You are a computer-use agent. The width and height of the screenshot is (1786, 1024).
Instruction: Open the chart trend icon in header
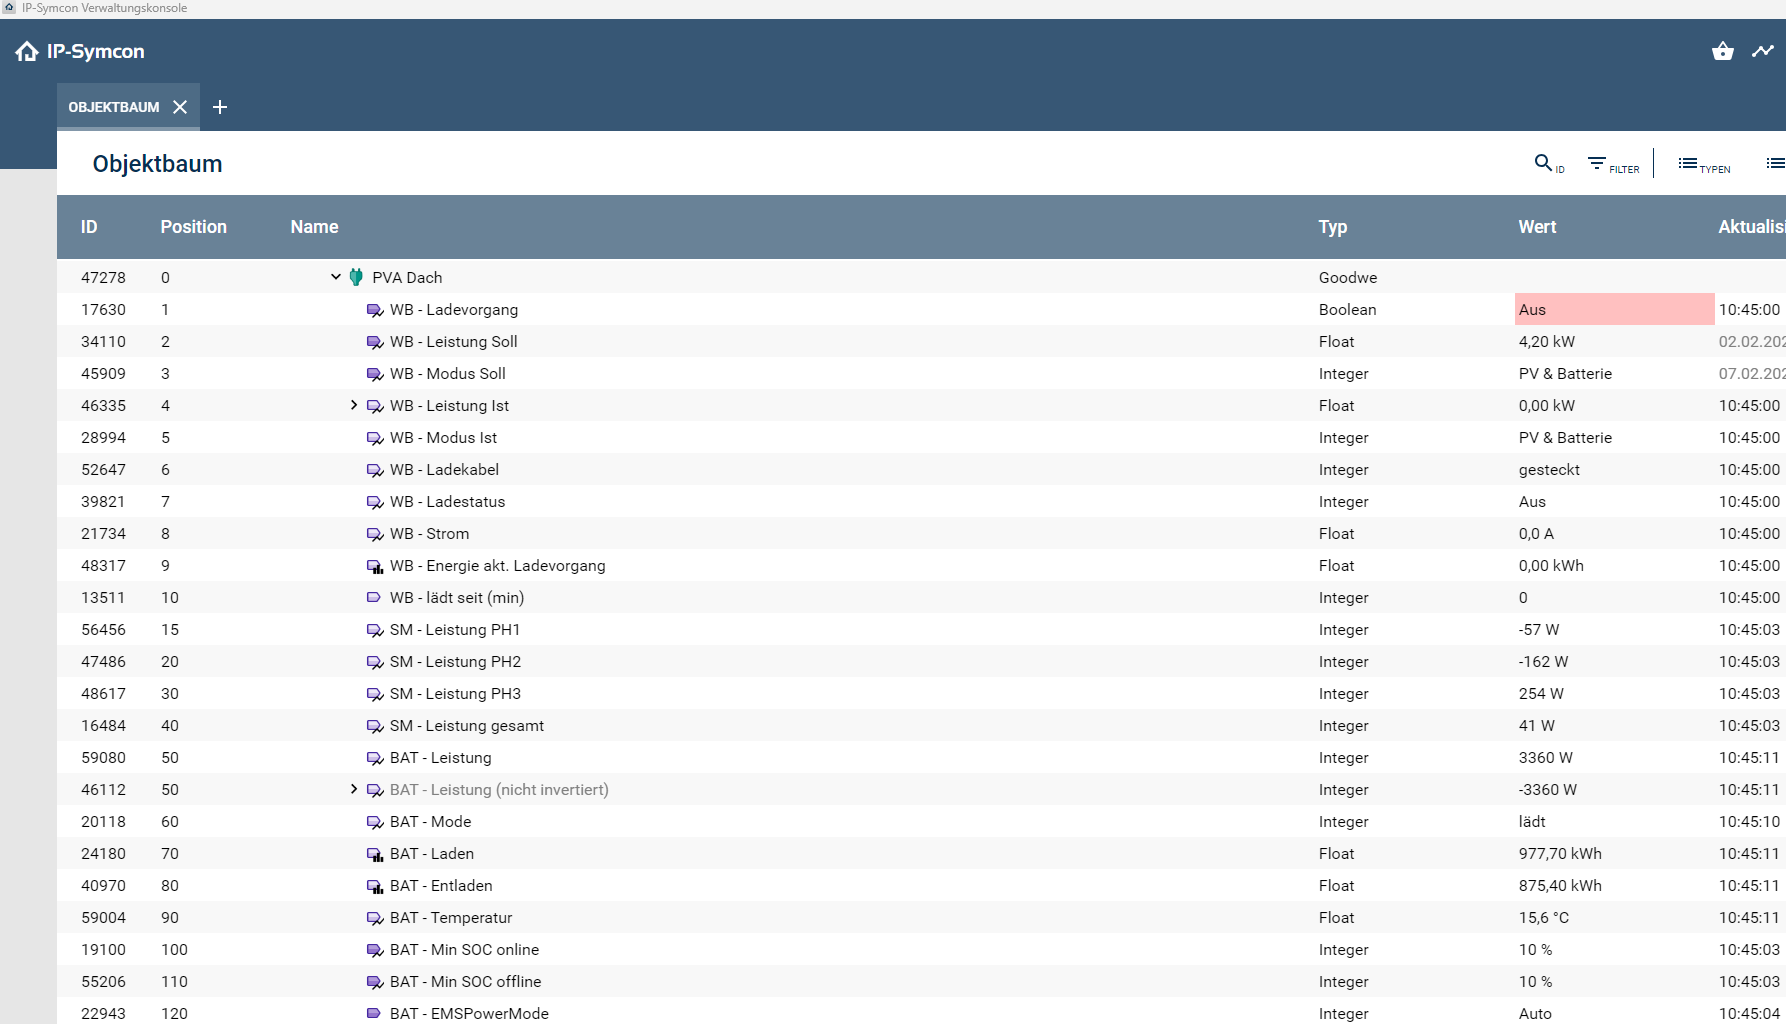1762,51
